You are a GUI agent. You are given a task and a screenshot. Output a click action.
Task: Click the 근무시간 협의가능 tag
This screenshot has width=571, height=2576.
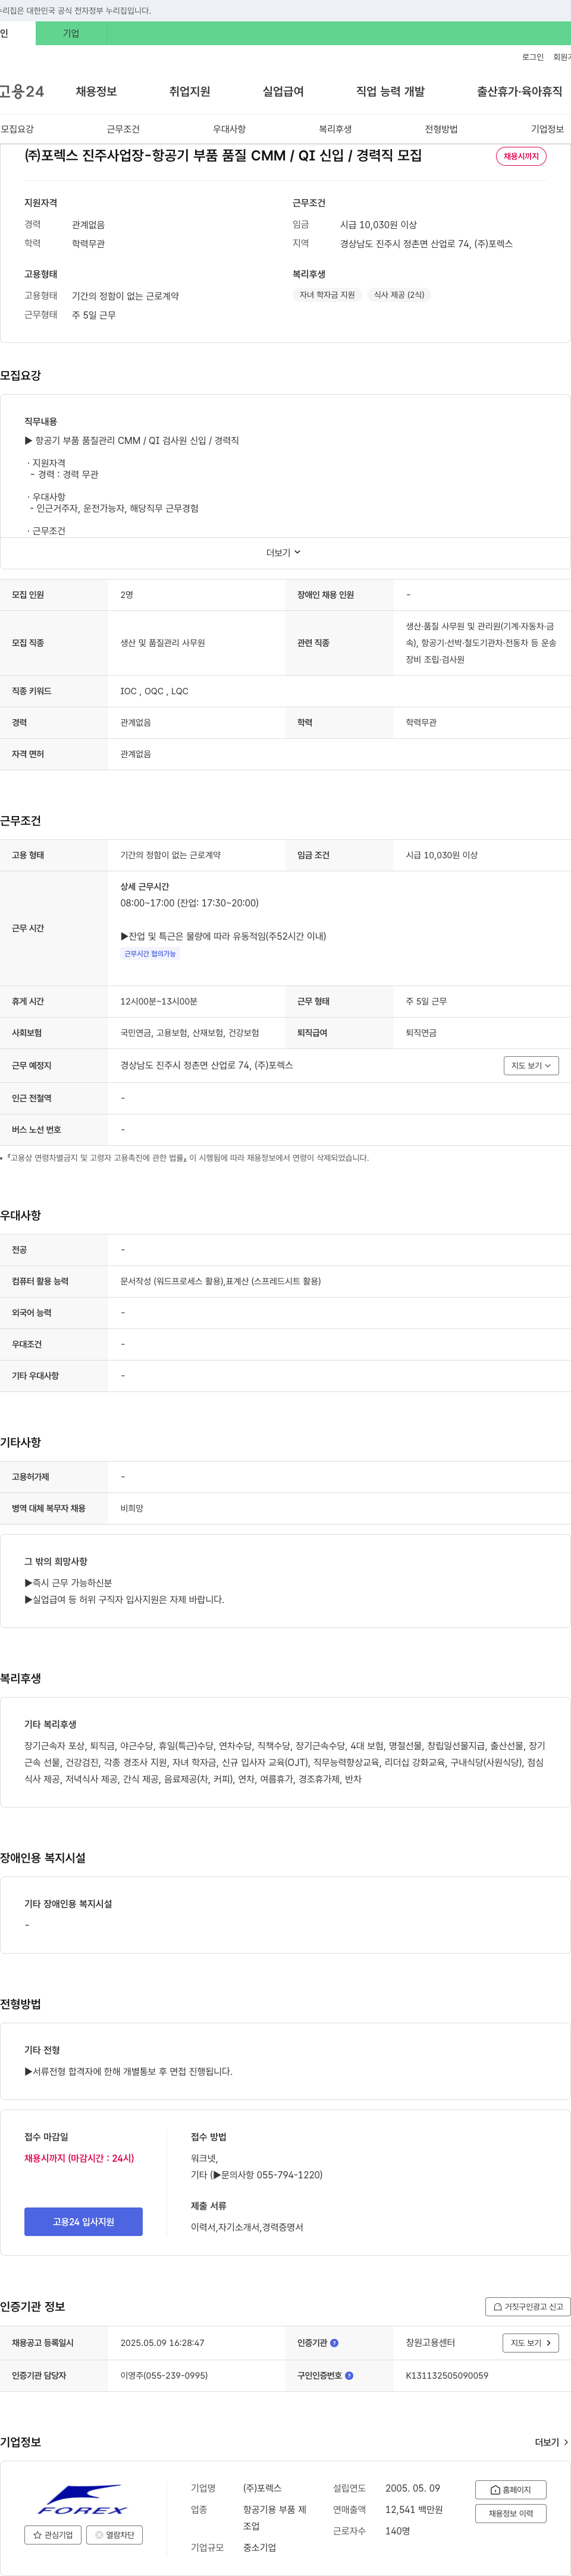coord(150,954)
